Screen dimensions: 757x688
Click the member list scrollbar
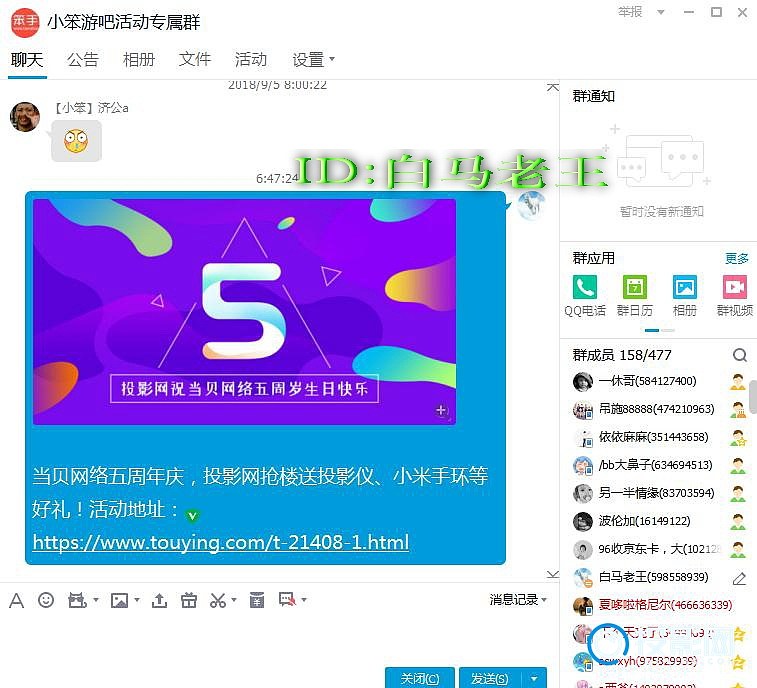(752, 396)
